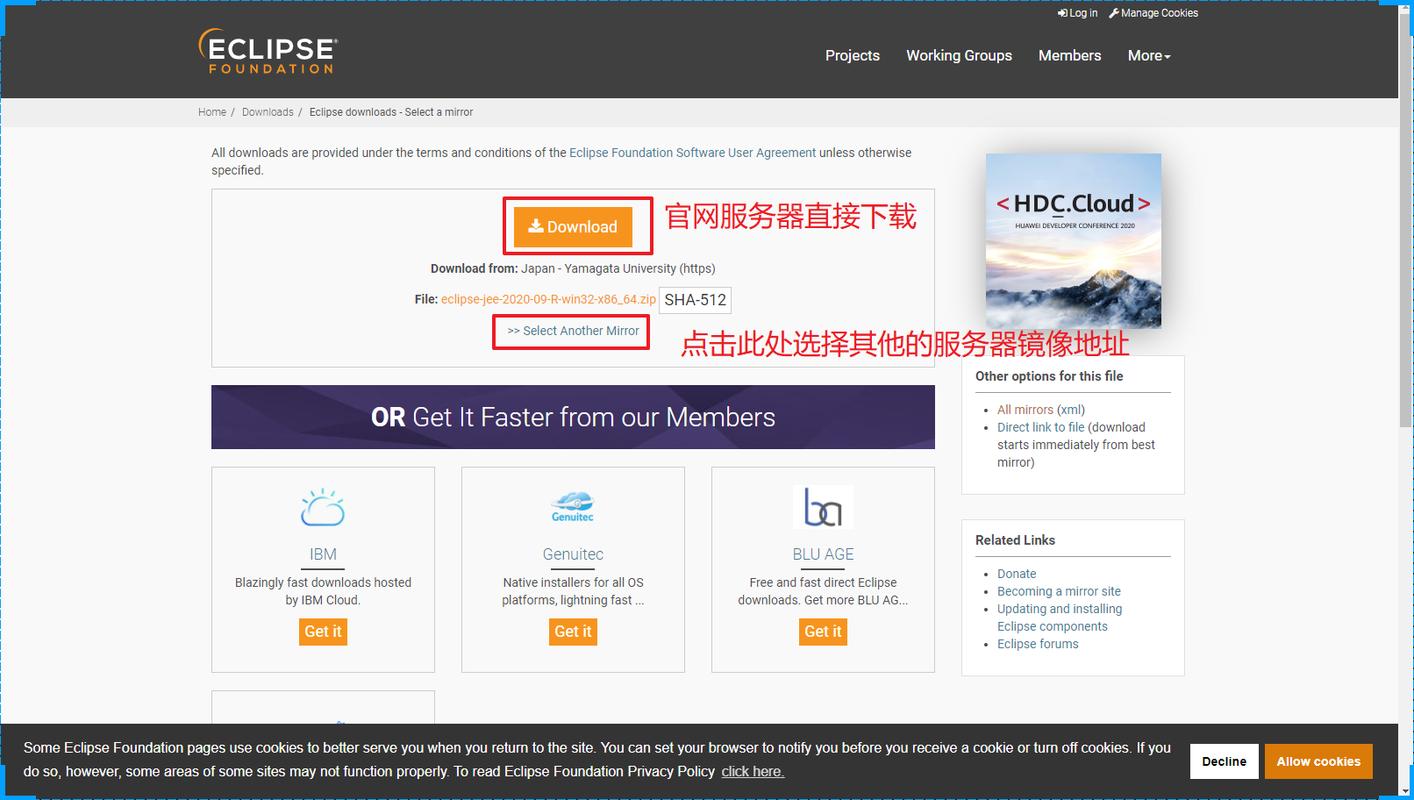Click Get it under BLU AGE

[823, 631]
